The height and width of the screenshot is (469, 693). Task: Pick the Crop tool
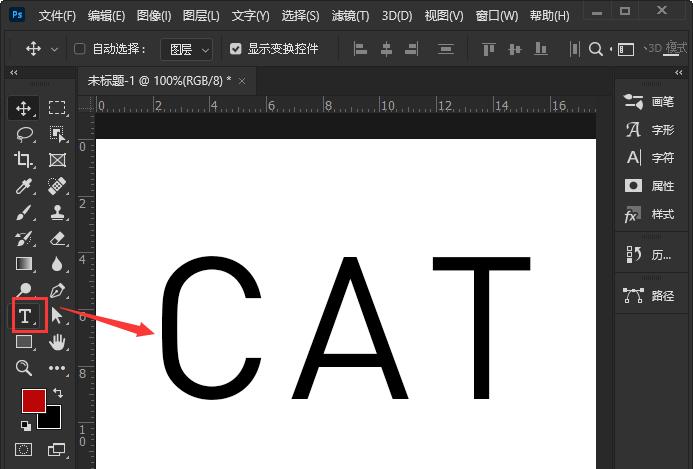24,160
